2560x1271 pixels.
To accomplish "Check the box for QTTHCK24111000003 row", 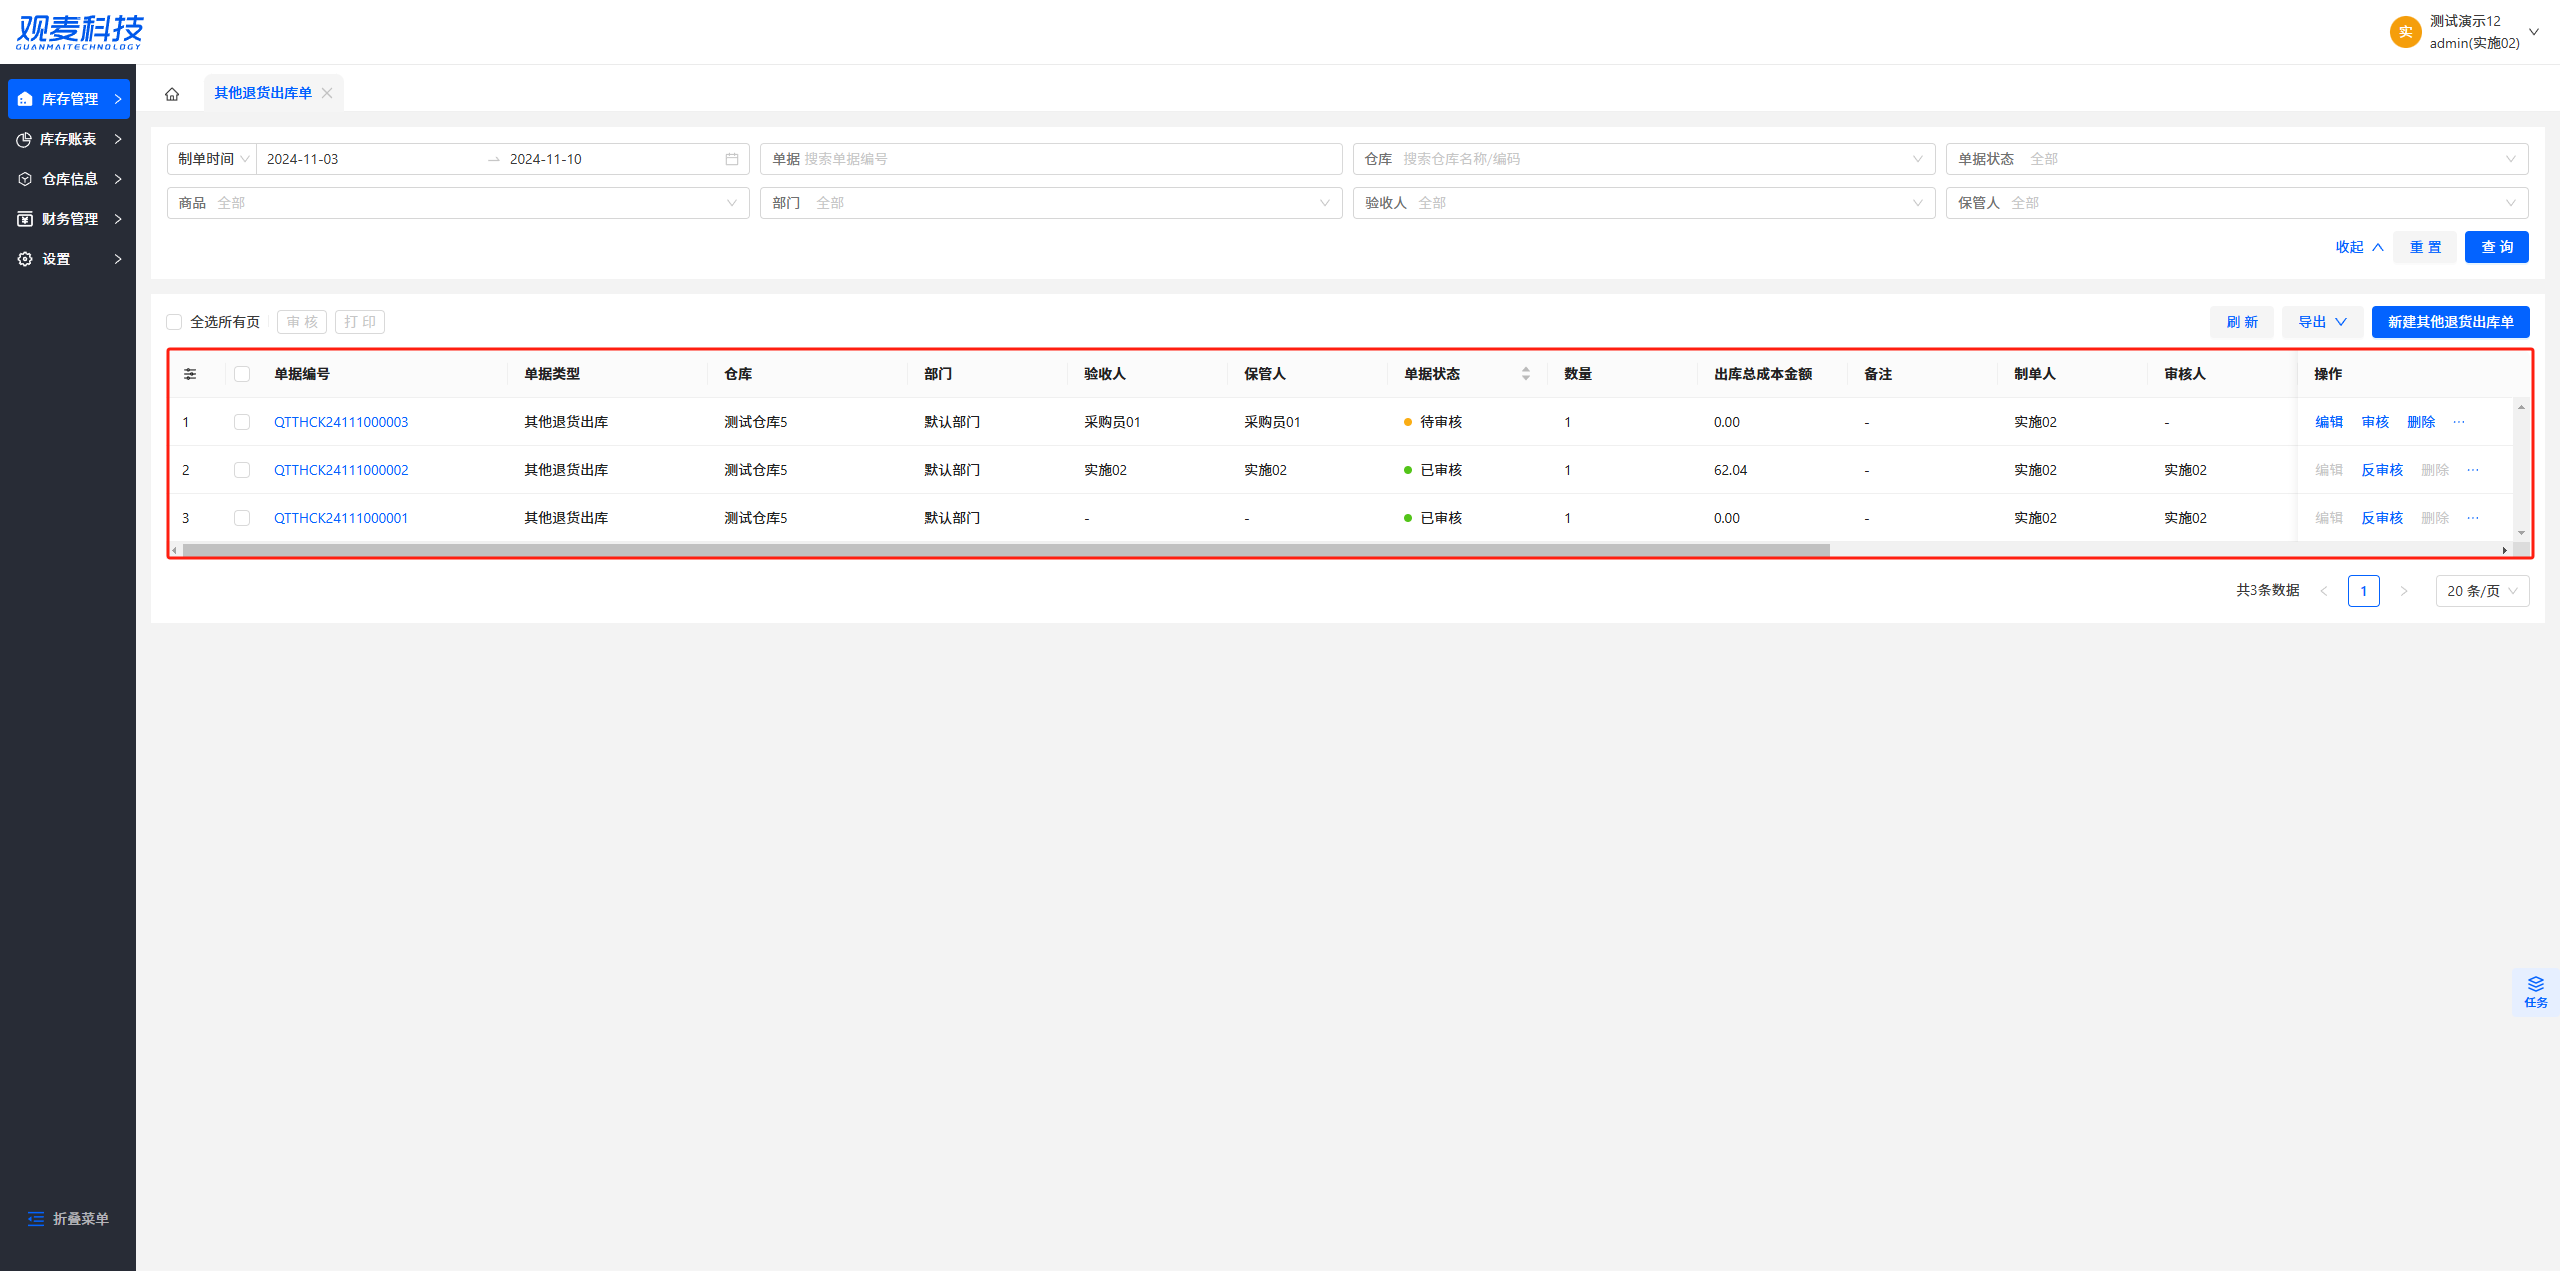I will pos(242,422).
